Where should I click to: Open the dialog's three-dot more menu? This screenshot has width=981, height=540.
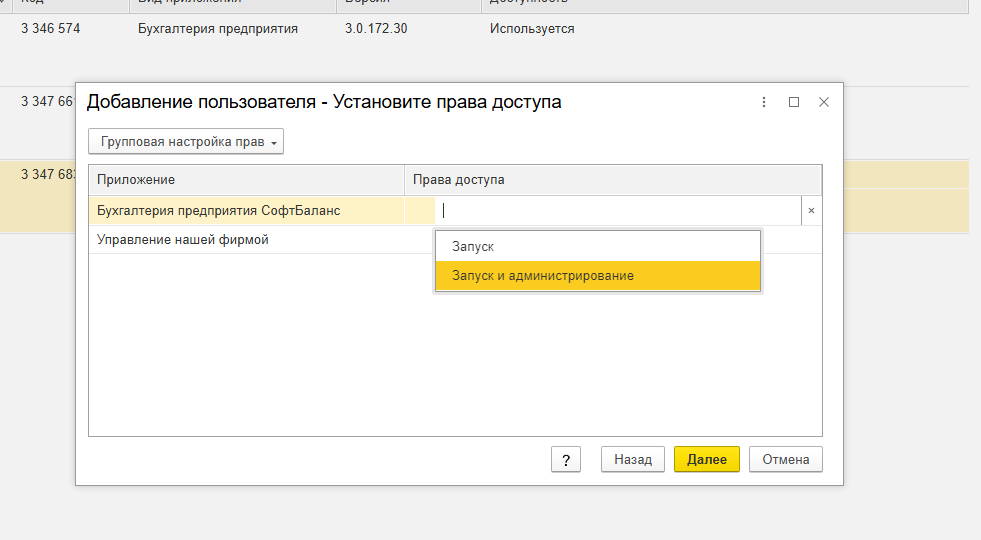[763, 102]
